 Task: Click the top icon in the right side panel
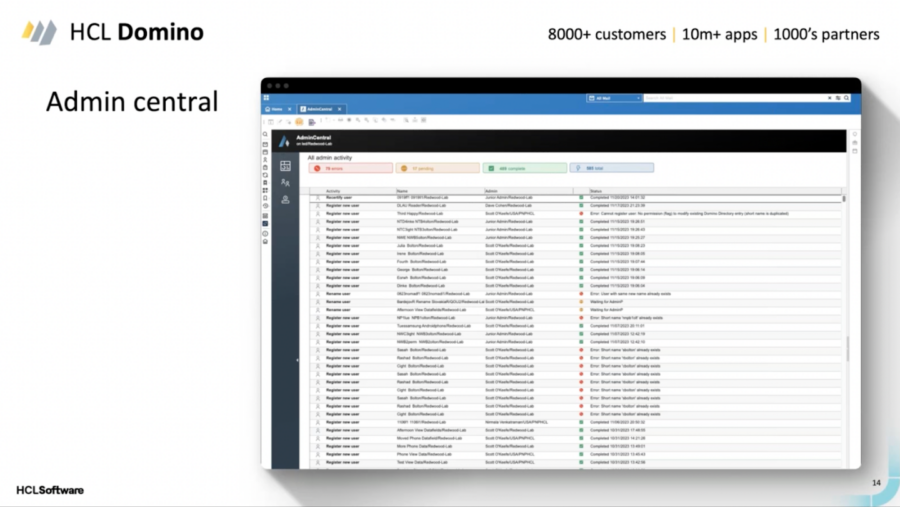coord(855,134)
